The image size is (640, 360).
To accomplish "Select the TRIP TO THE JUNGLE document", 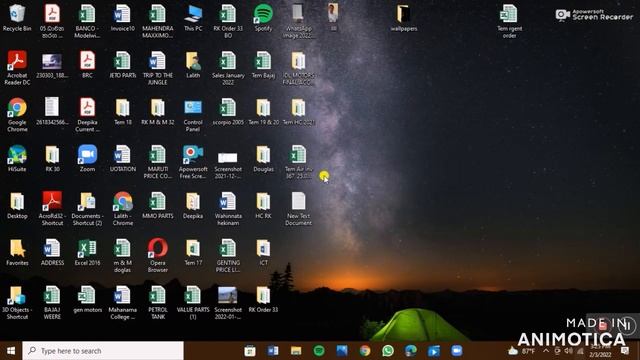I will coord(158,68).
